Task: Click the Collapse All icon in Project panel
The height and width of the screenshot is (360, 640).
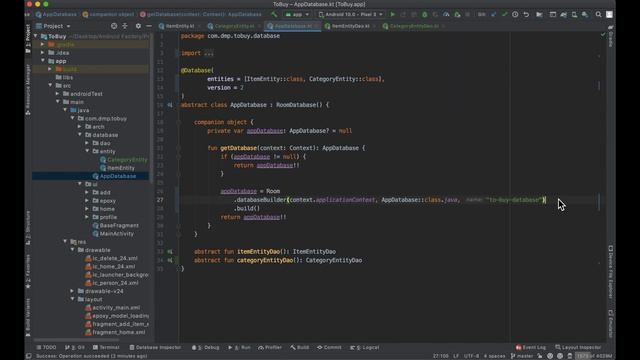Action: 125,26
